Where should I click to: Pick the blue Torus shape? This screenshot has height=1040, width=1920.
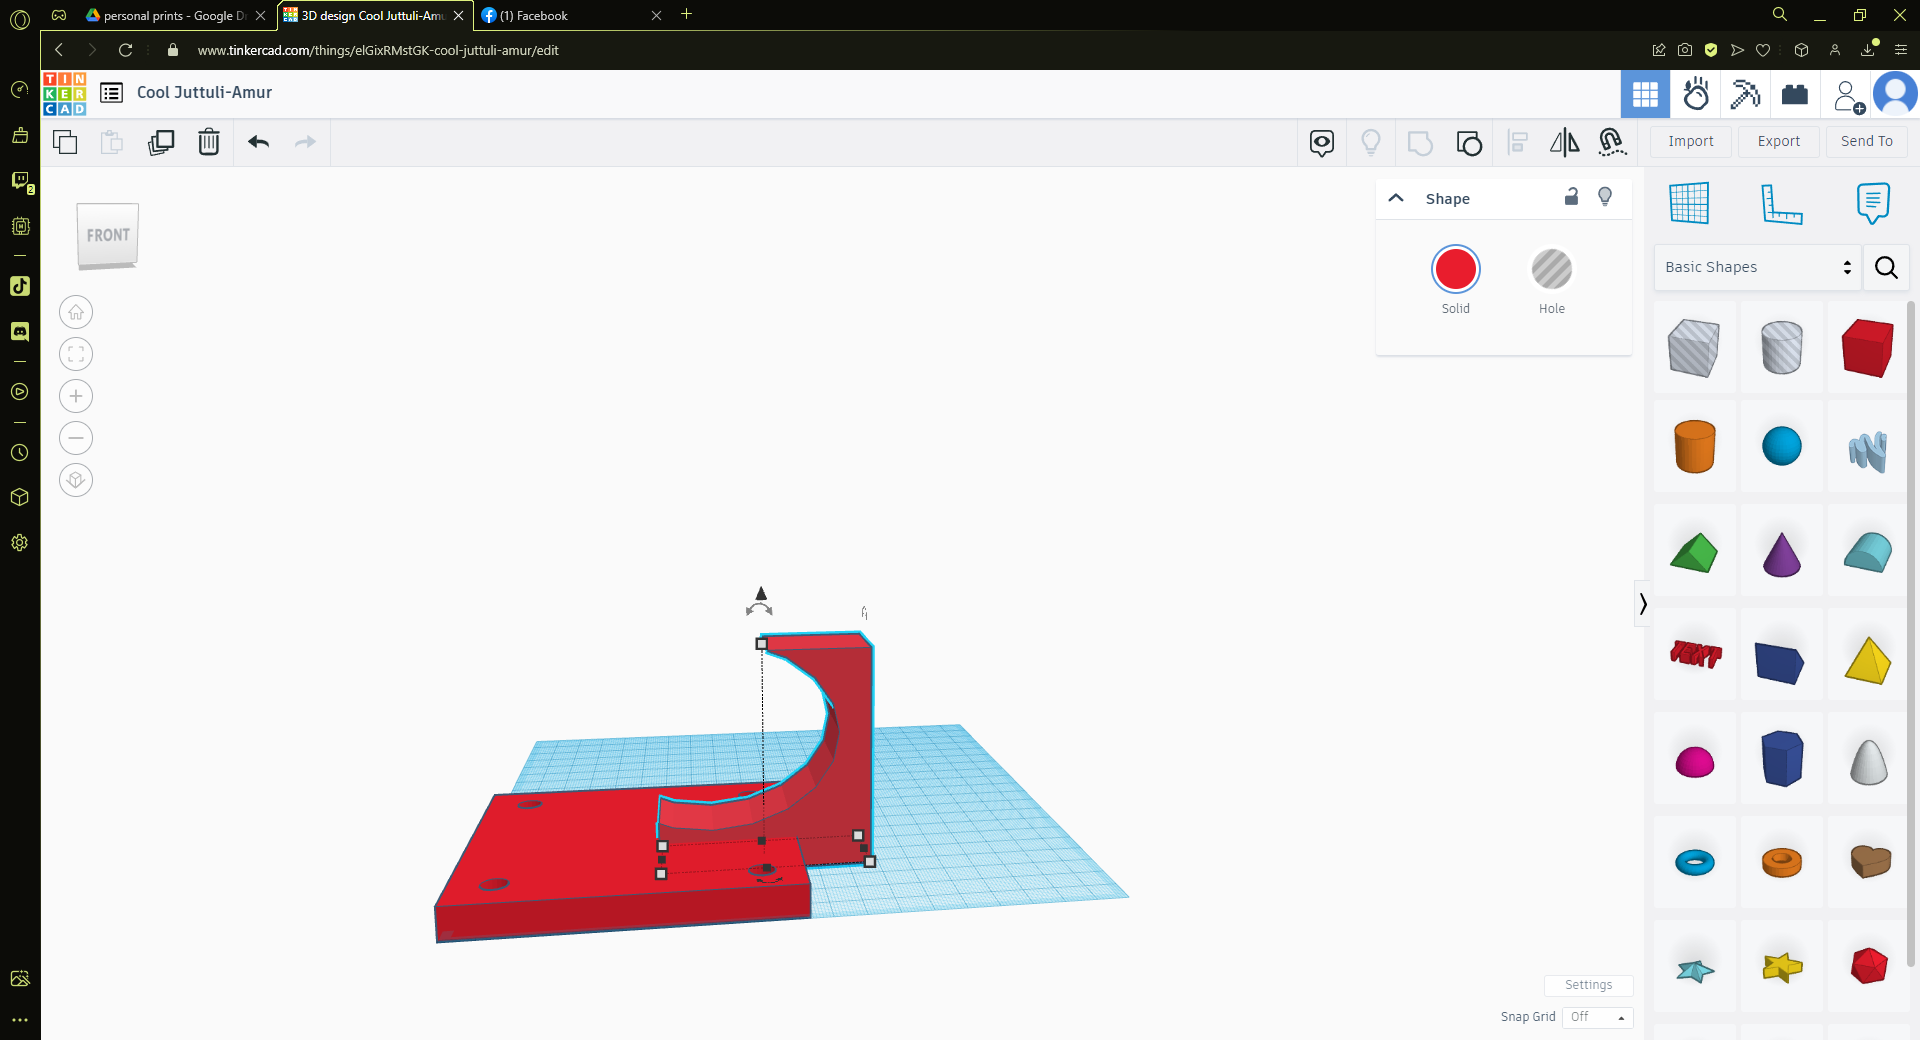click(x=1694, y=862)
